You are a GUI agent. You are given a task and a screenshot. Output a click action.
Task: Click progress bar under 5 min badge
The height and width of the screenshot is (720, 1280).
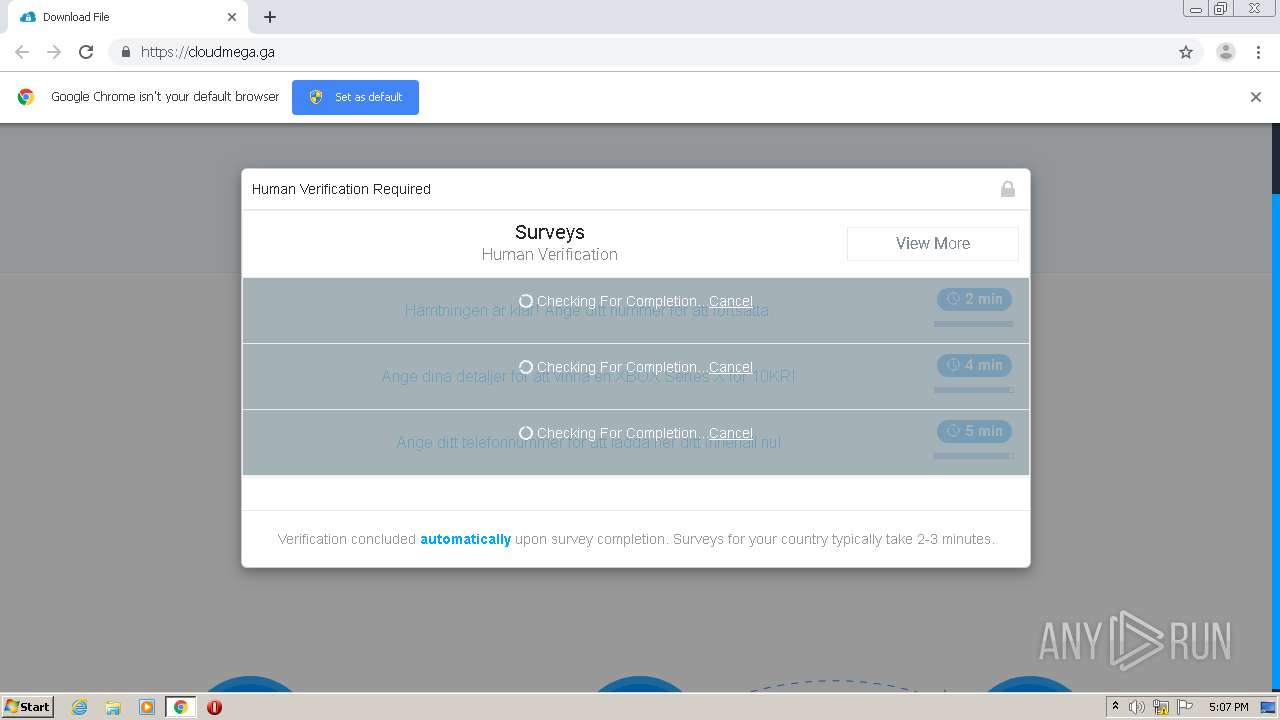click(973, 456)
